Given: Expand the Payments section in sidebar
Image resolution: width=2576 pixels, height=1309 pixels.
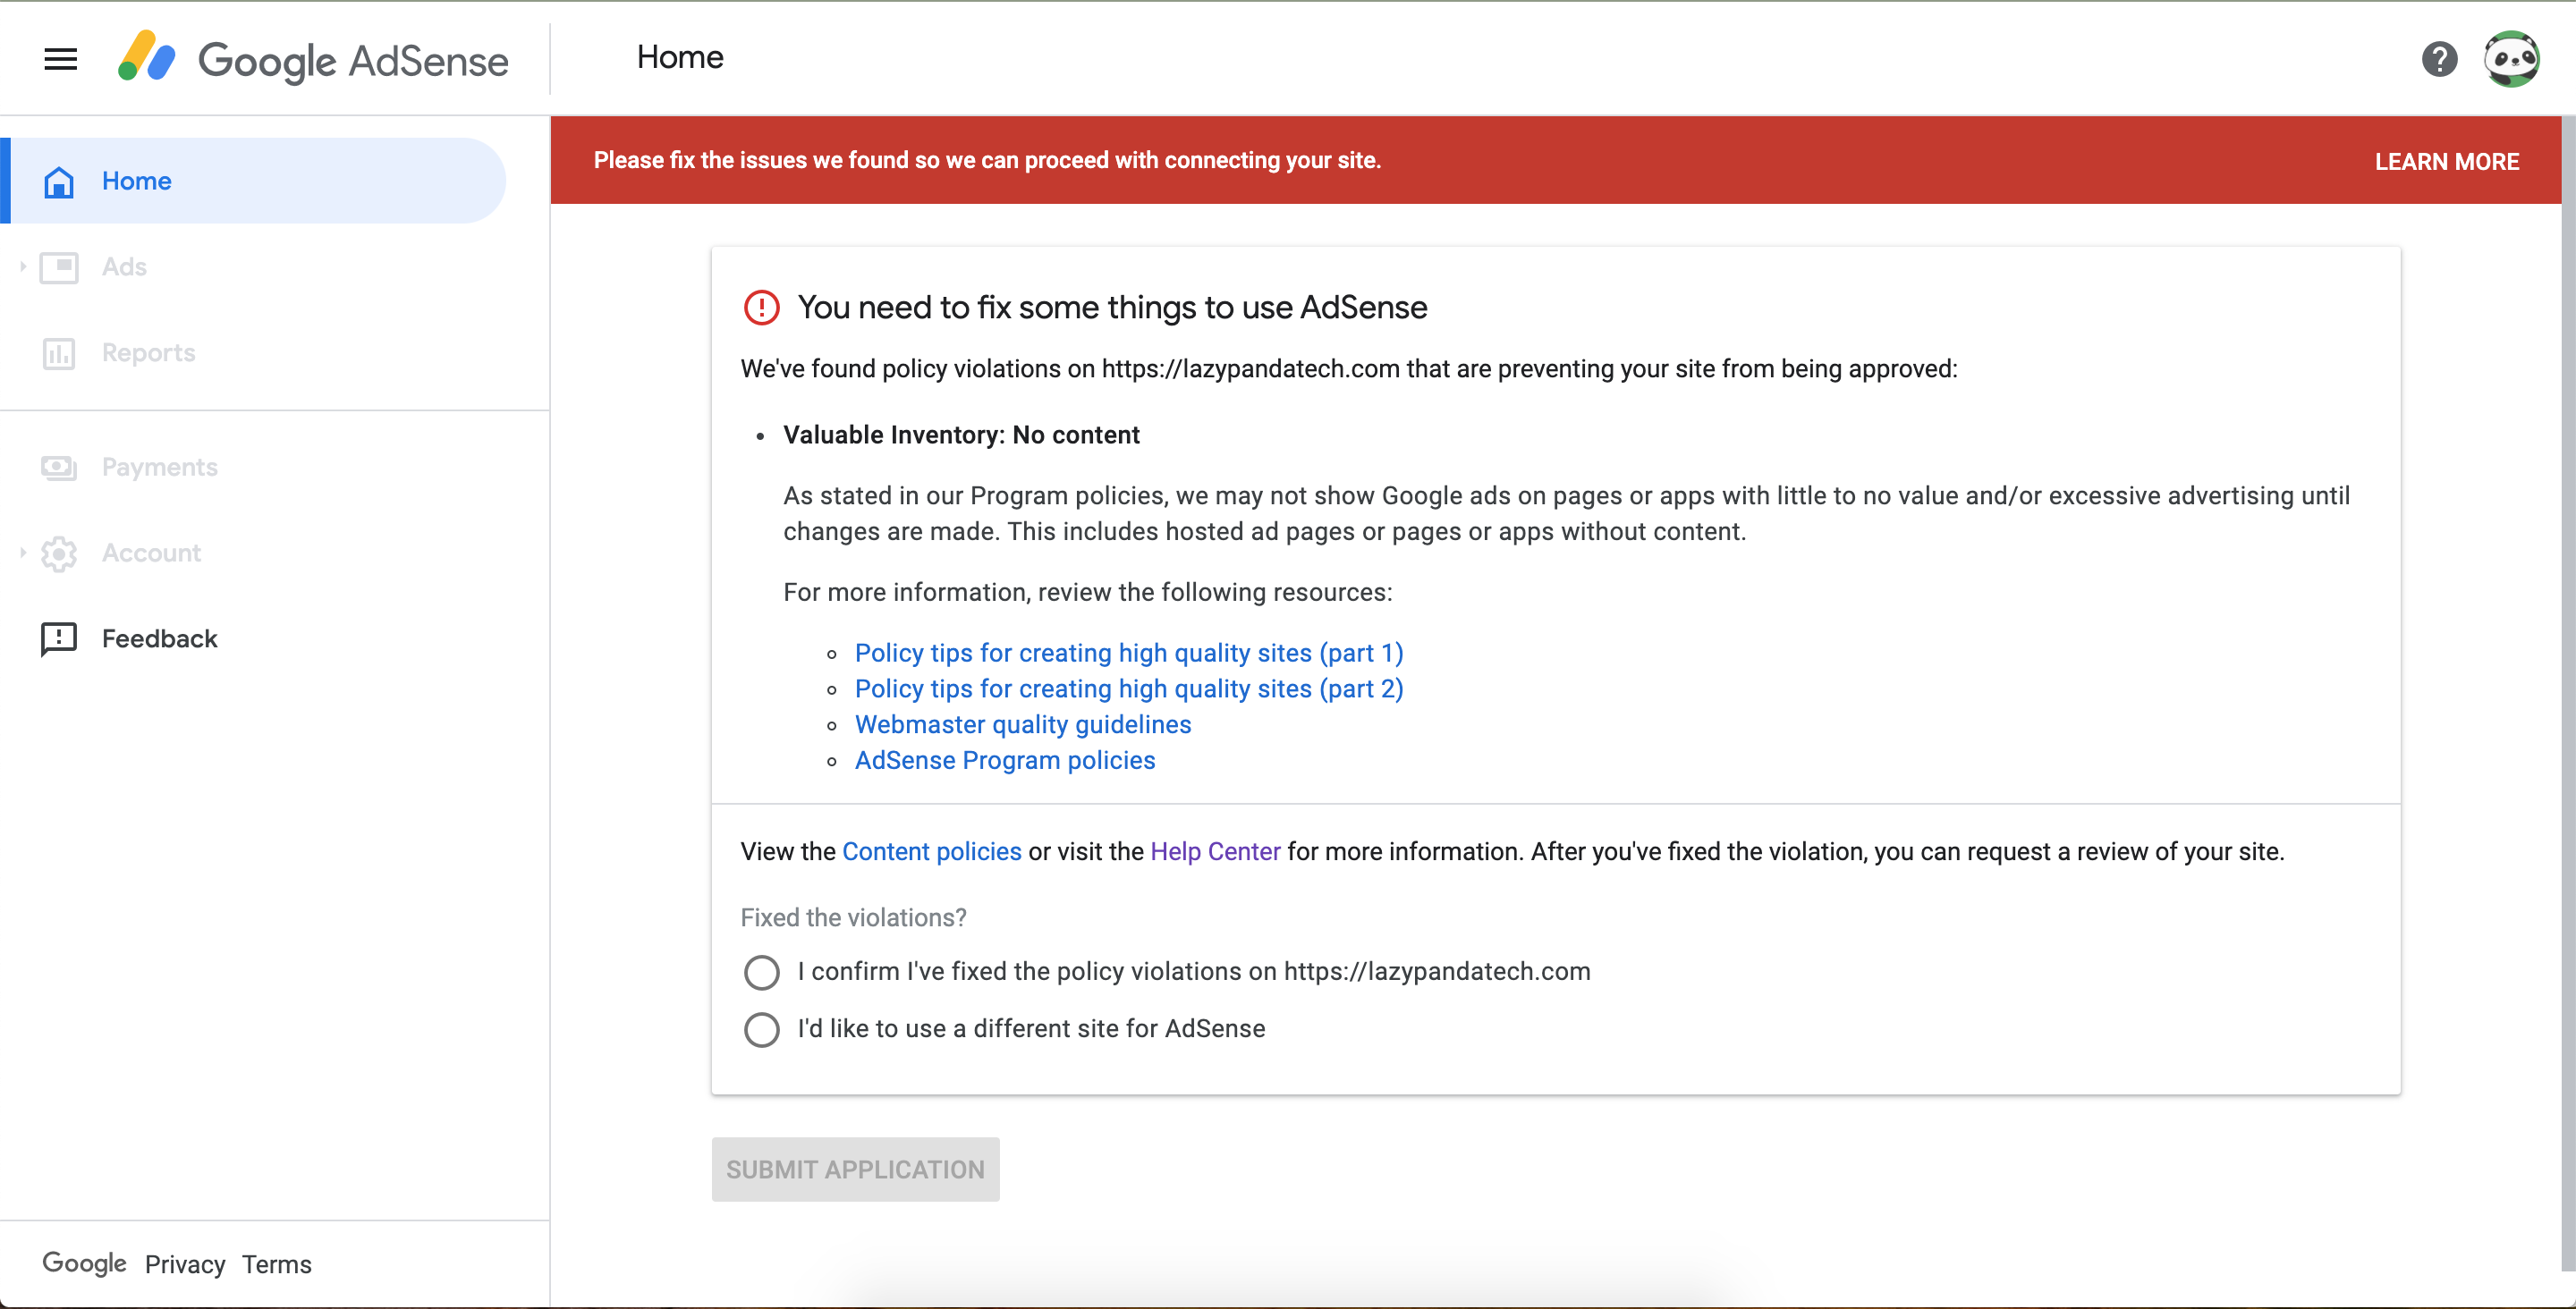Looking at the screenshot, I should (158, 466).
